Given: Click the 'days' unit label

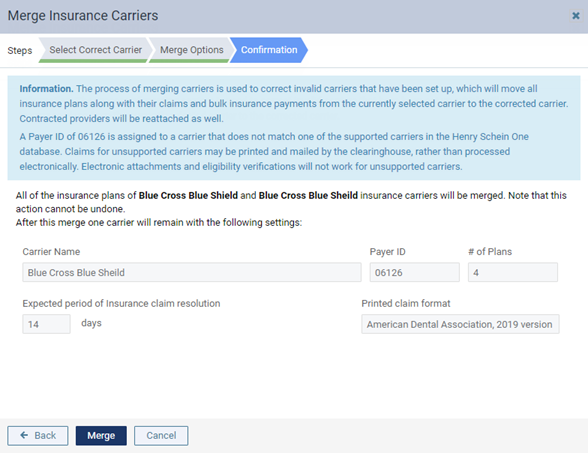Looking at the screenshot, I should (x=92, y=323).
